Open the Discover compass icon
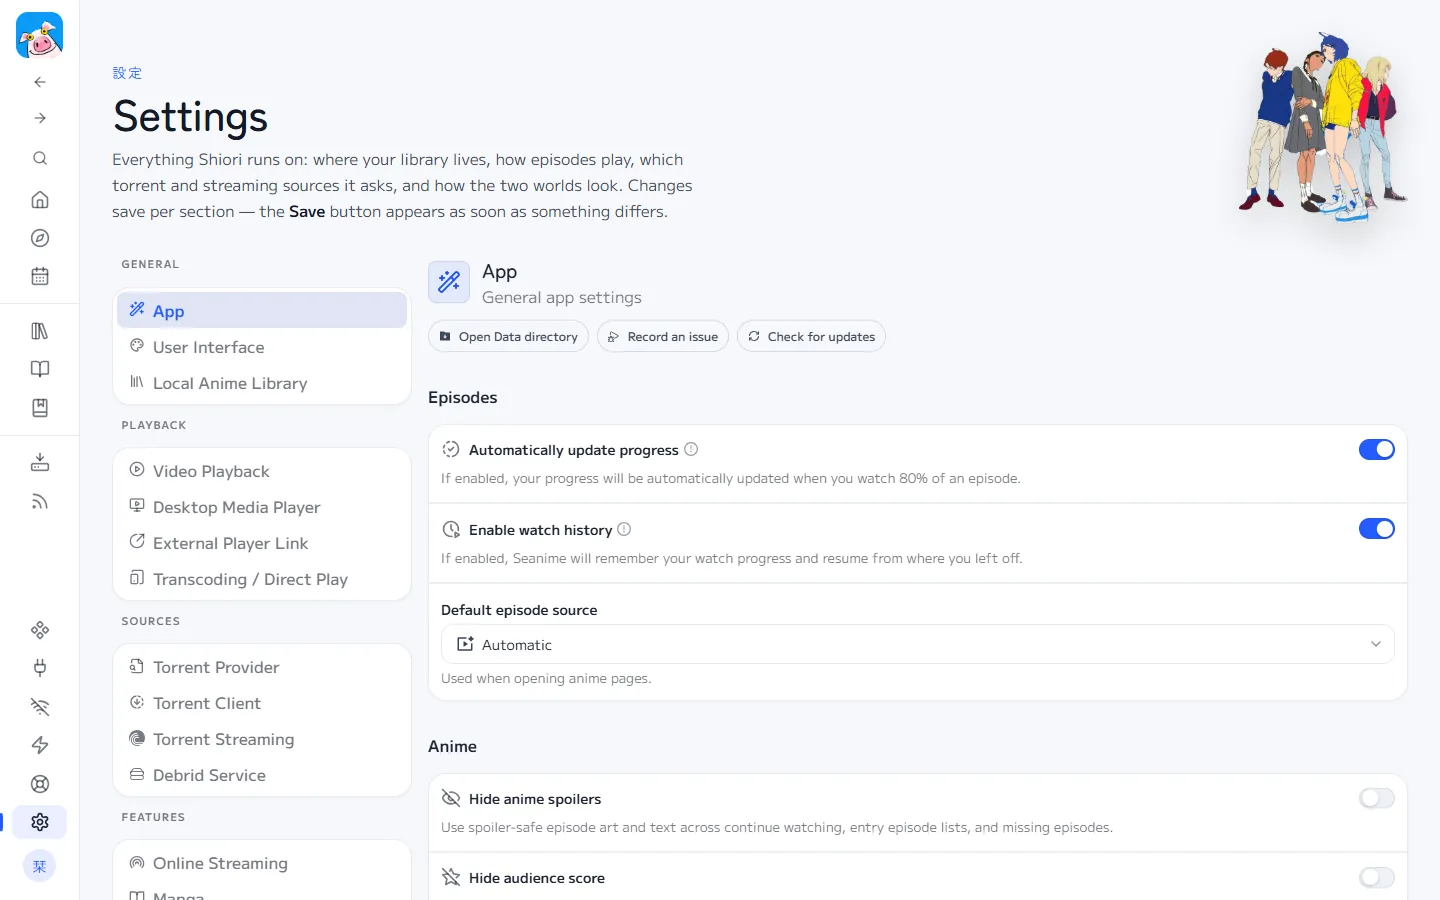Screen dimensions: 1440x900 [x=40, y=238]
